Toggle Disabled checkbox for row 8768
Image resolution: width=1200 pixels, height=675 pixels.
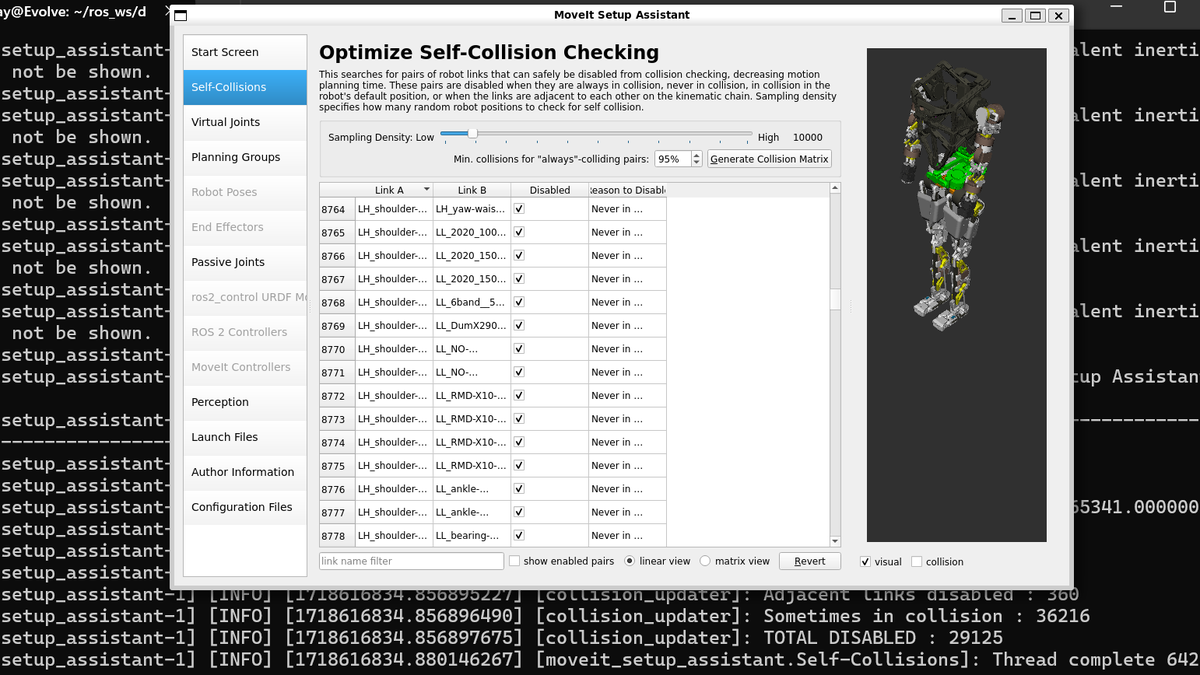pos(519,302)
